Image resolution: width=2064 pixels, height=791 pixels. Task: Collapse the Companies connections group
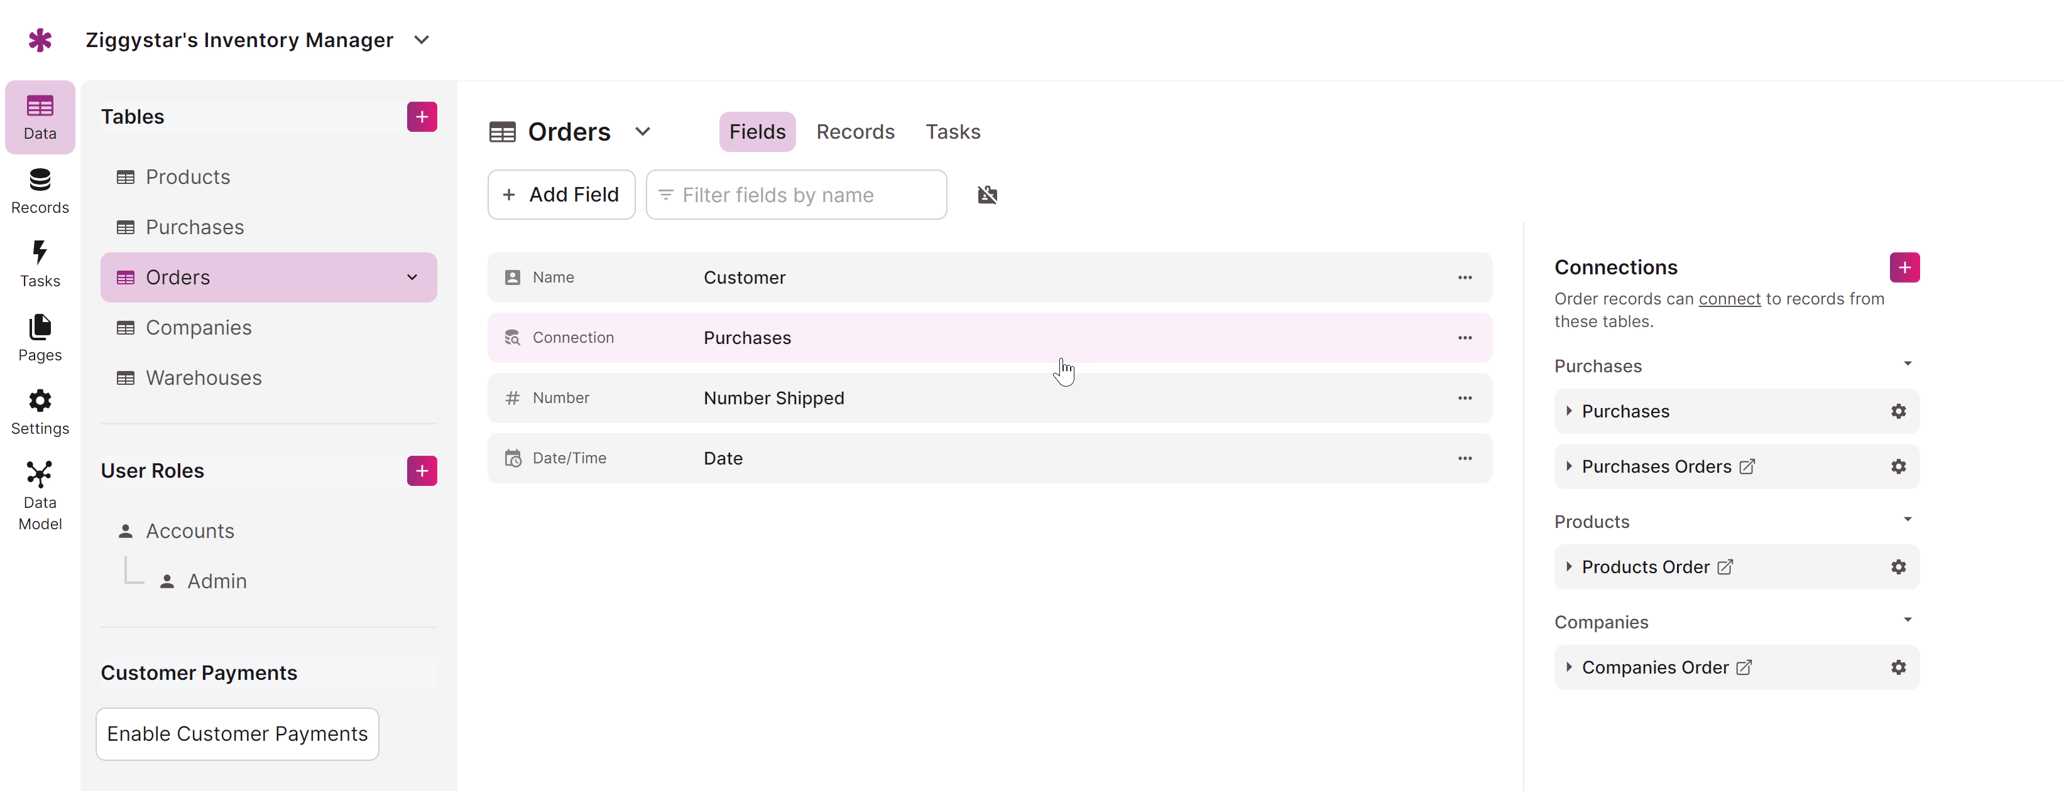pyautogui.click(x=1907, y=621)
